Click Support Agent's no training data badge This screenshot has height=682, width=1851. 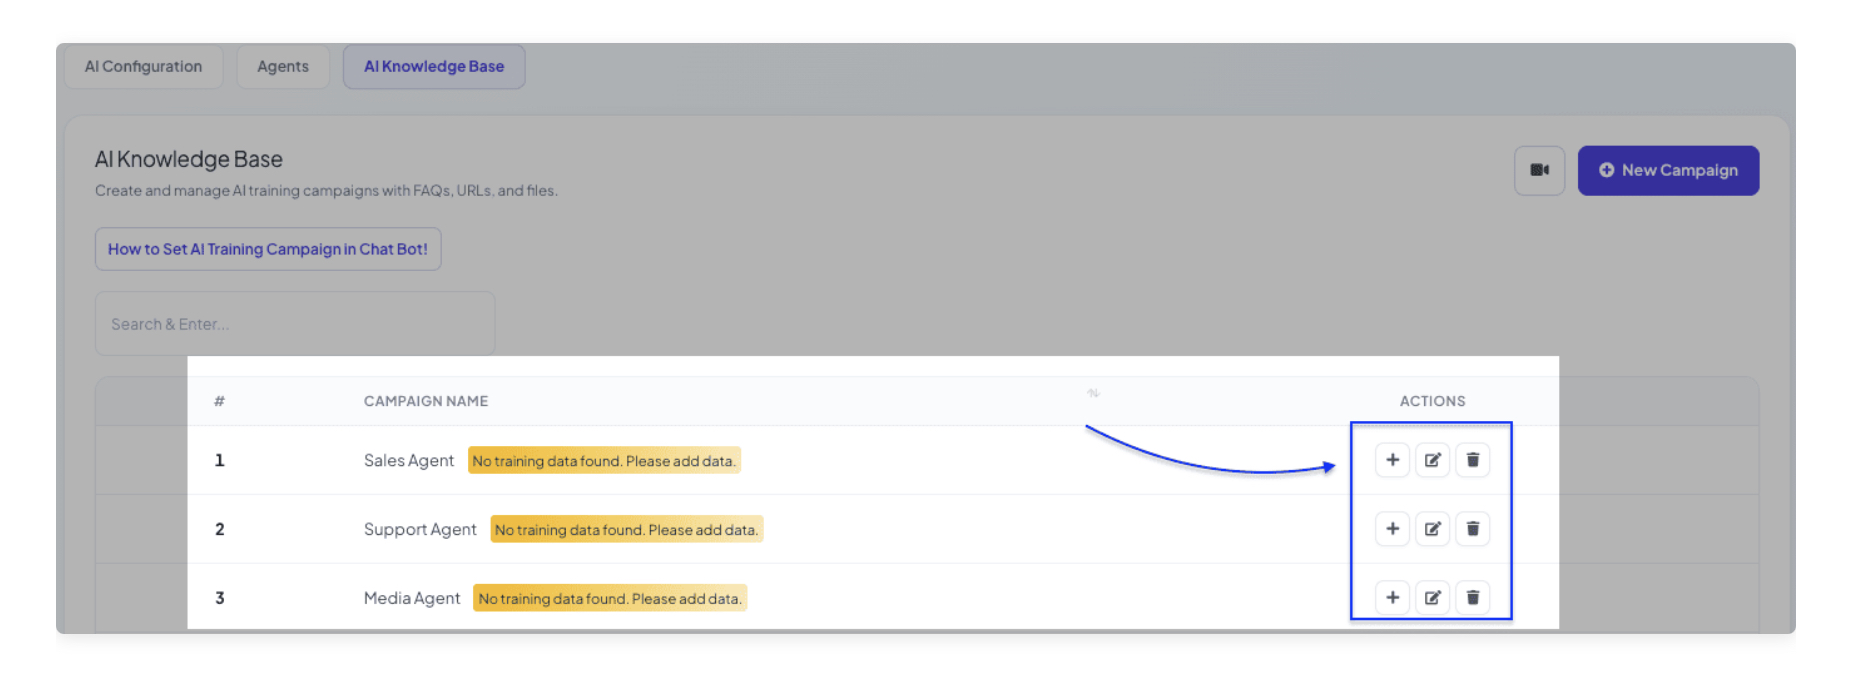pos(626,529)
